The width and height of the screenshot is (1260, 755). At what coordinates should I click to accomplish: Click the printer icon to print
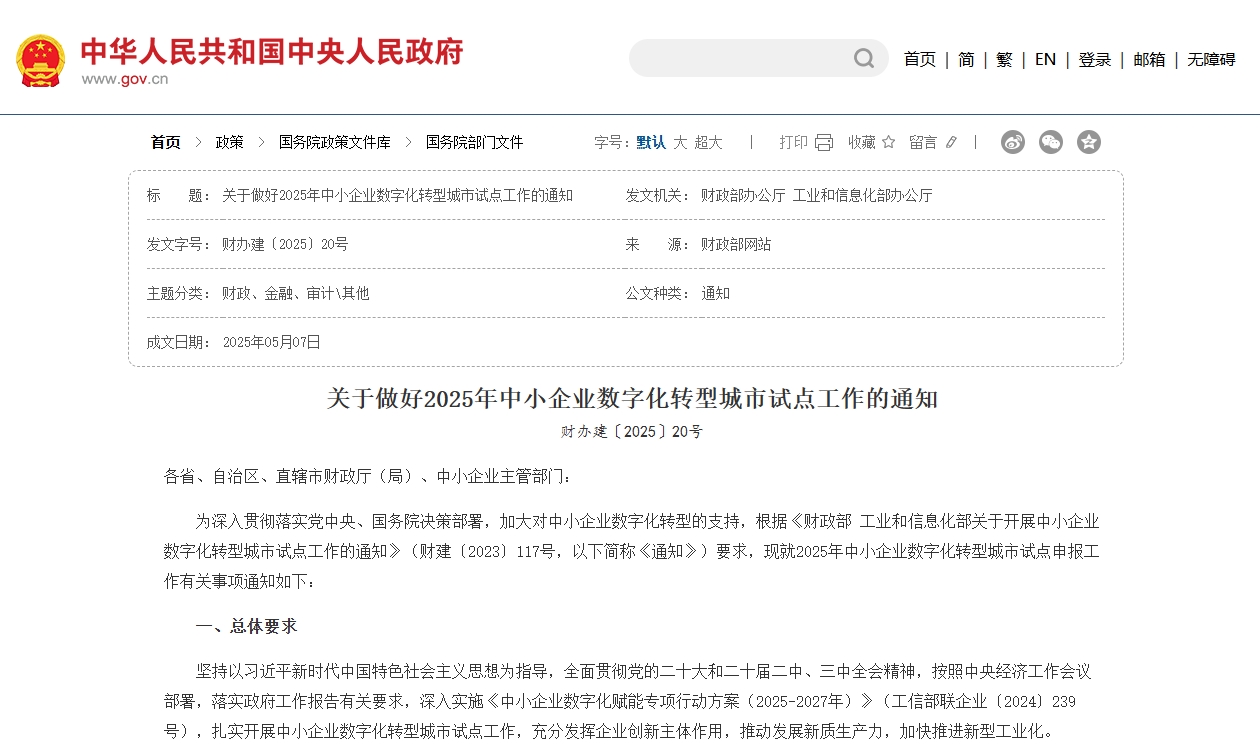click(x=823, y=142)
